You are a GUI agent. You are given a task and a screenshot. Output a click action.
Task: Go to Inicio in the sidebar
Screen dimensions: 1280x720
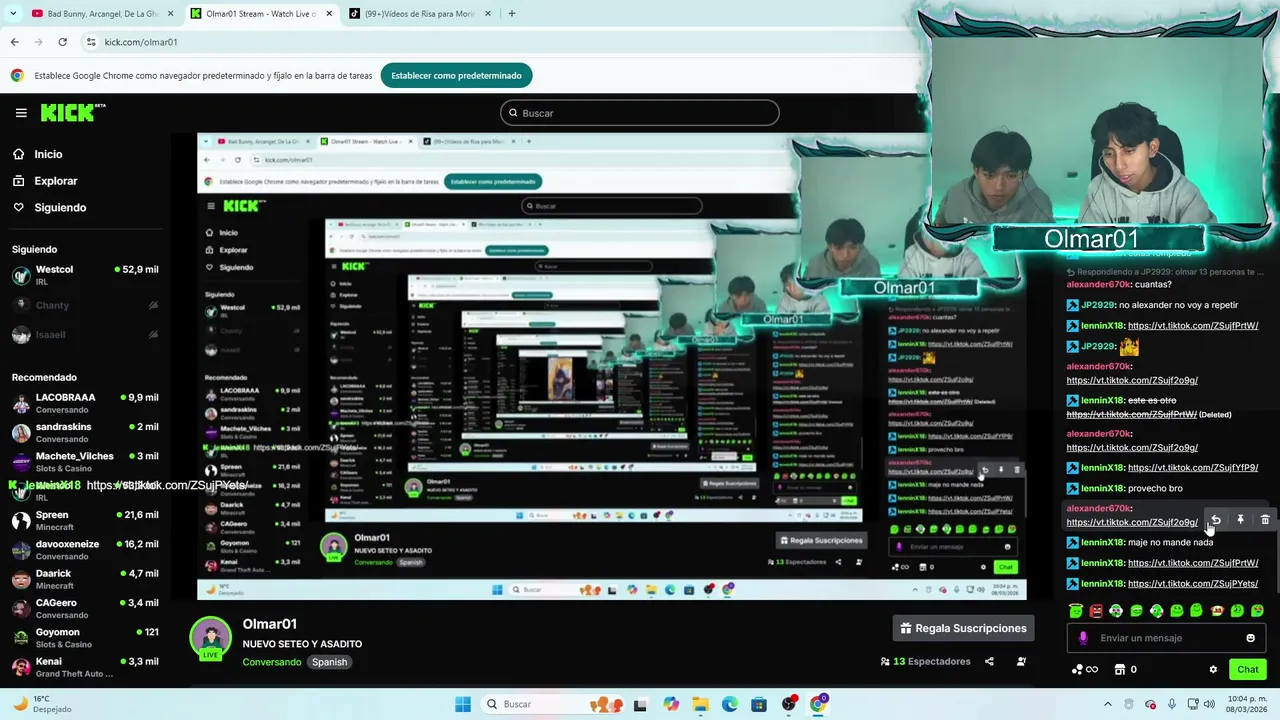[37, 154]
